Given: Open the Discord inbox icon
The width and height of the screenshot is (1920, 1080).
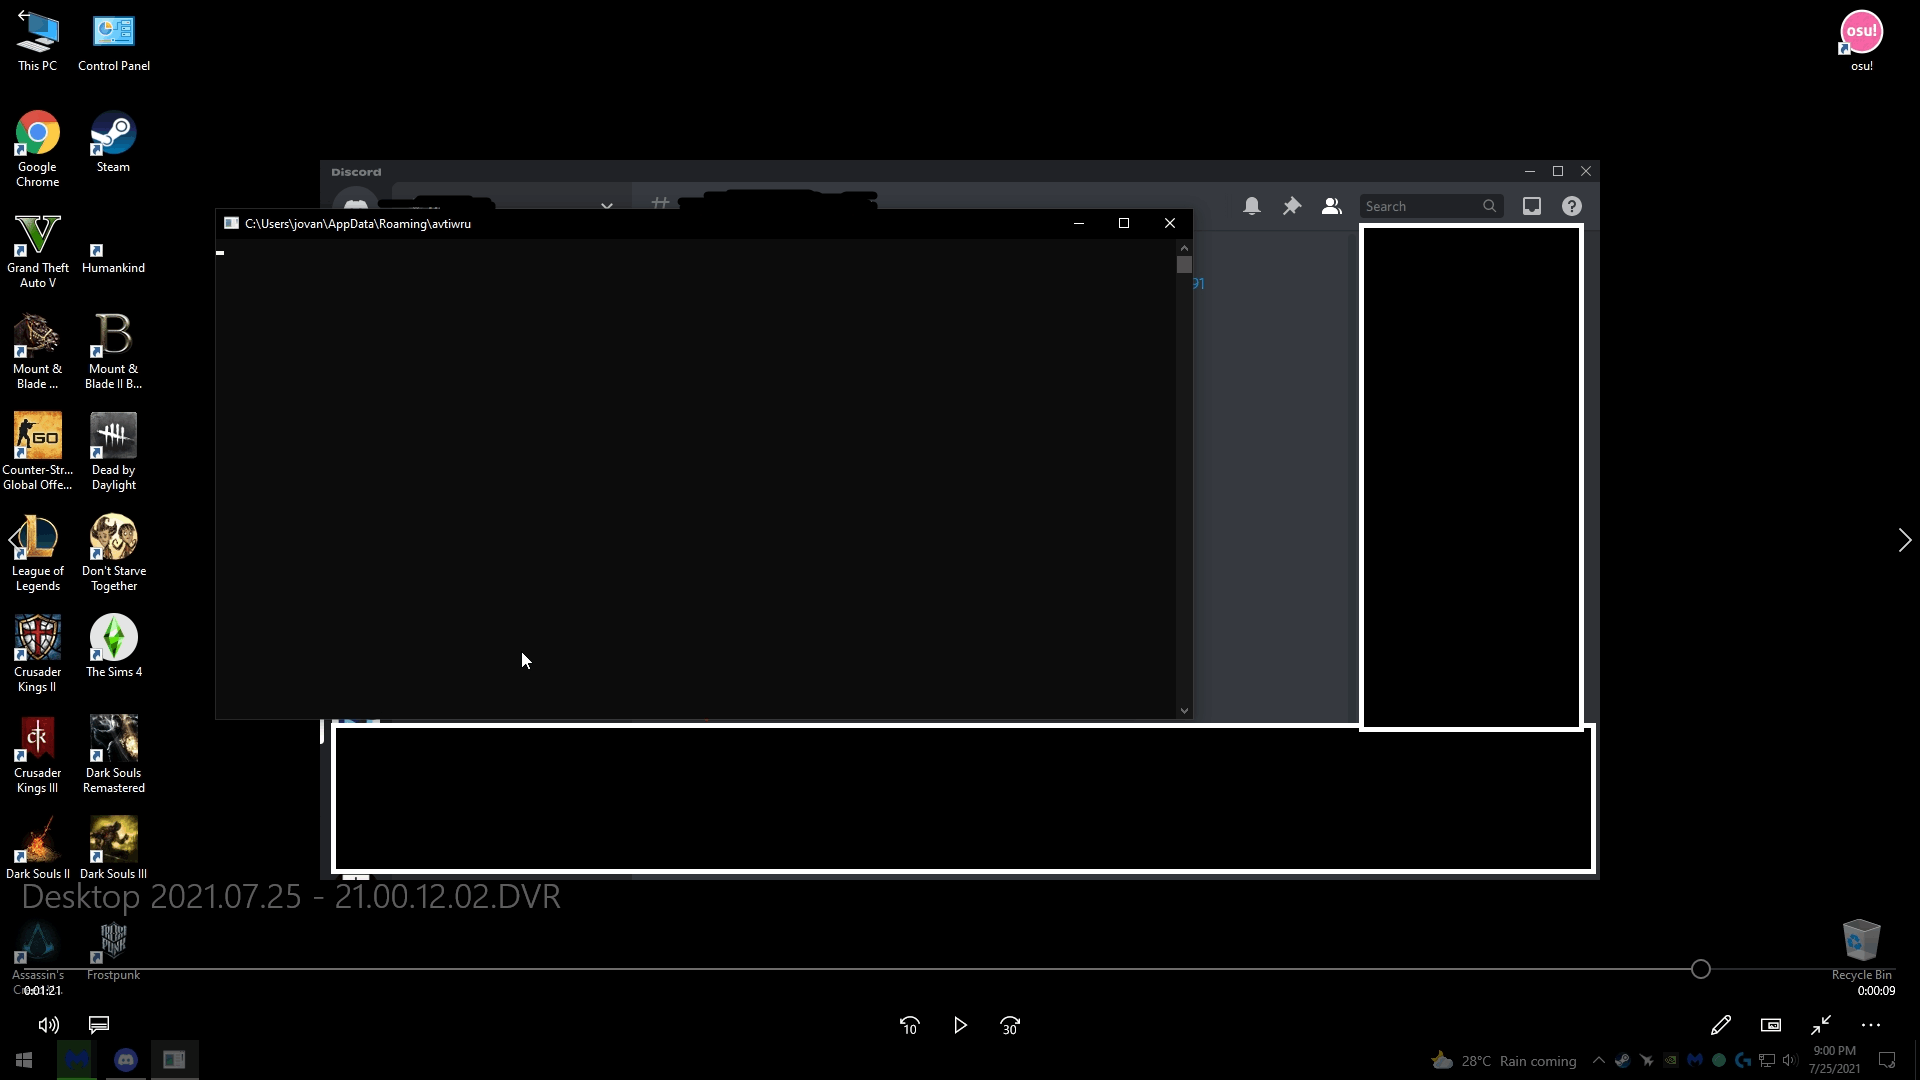Looking at the screenshot, I should coord(1531,206).
